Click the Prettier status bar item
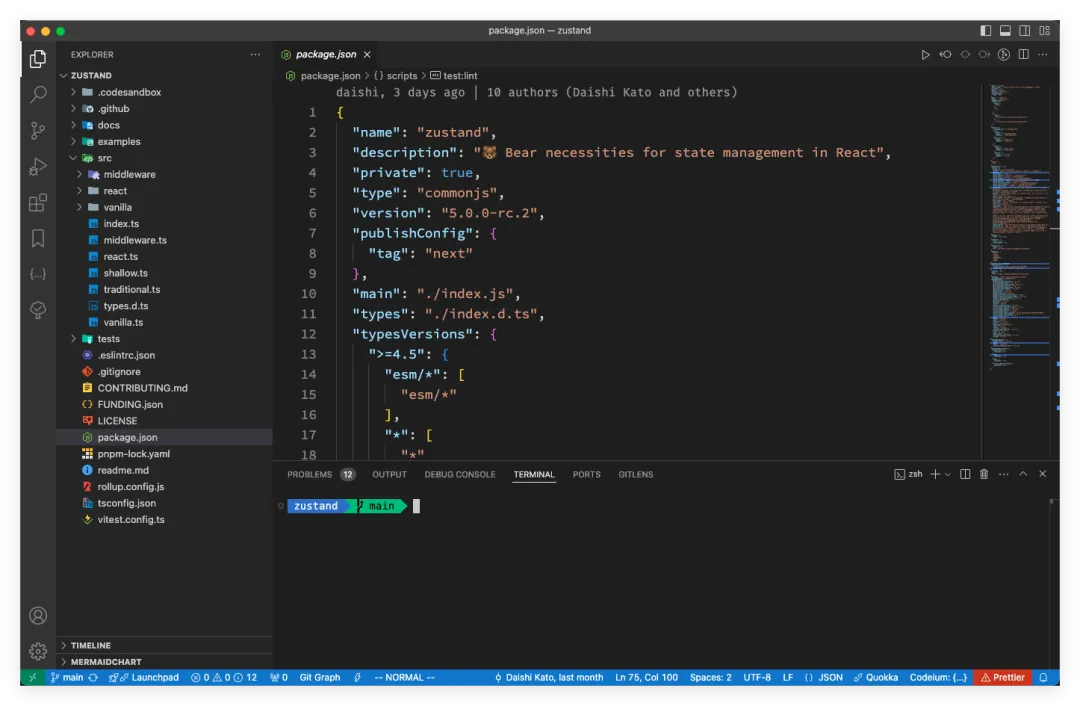 pos(1002,678)
